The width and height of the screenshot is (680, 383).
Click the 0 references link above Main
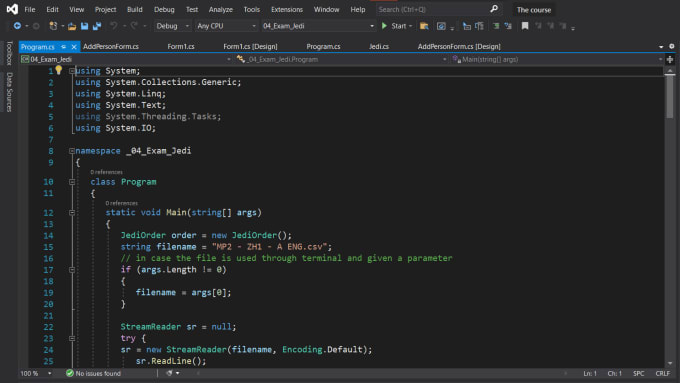121,203
